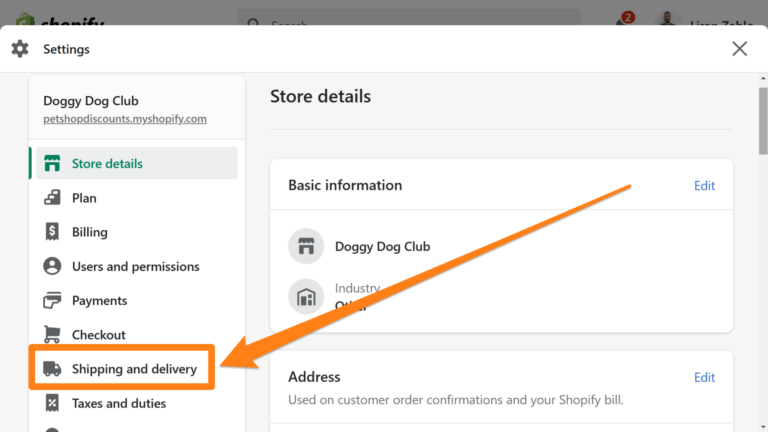Click the Payments card icon

(52, 300)
